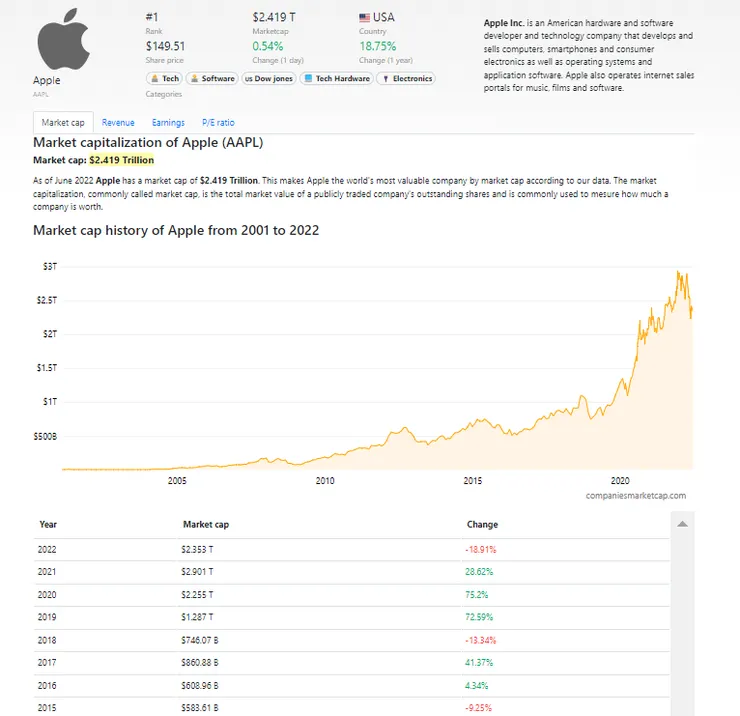Open the P/E ratio tab
The width and height of the screenshot is (740, 716).
pyautogui.click(x=218, y=122)
